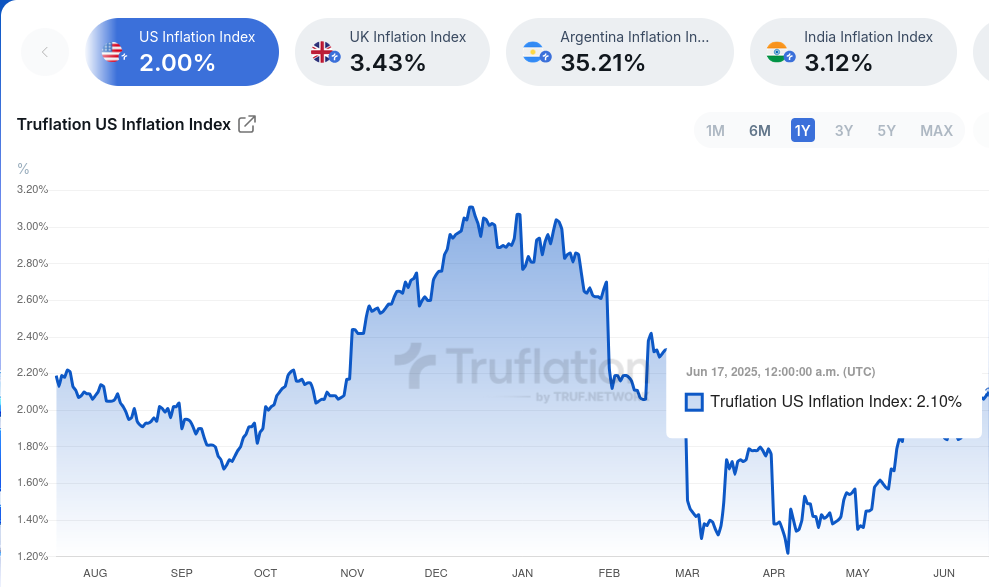This screenshot has width=989, height=587.
Task: Click the India flag icon
Action: [x=779, y=52]
